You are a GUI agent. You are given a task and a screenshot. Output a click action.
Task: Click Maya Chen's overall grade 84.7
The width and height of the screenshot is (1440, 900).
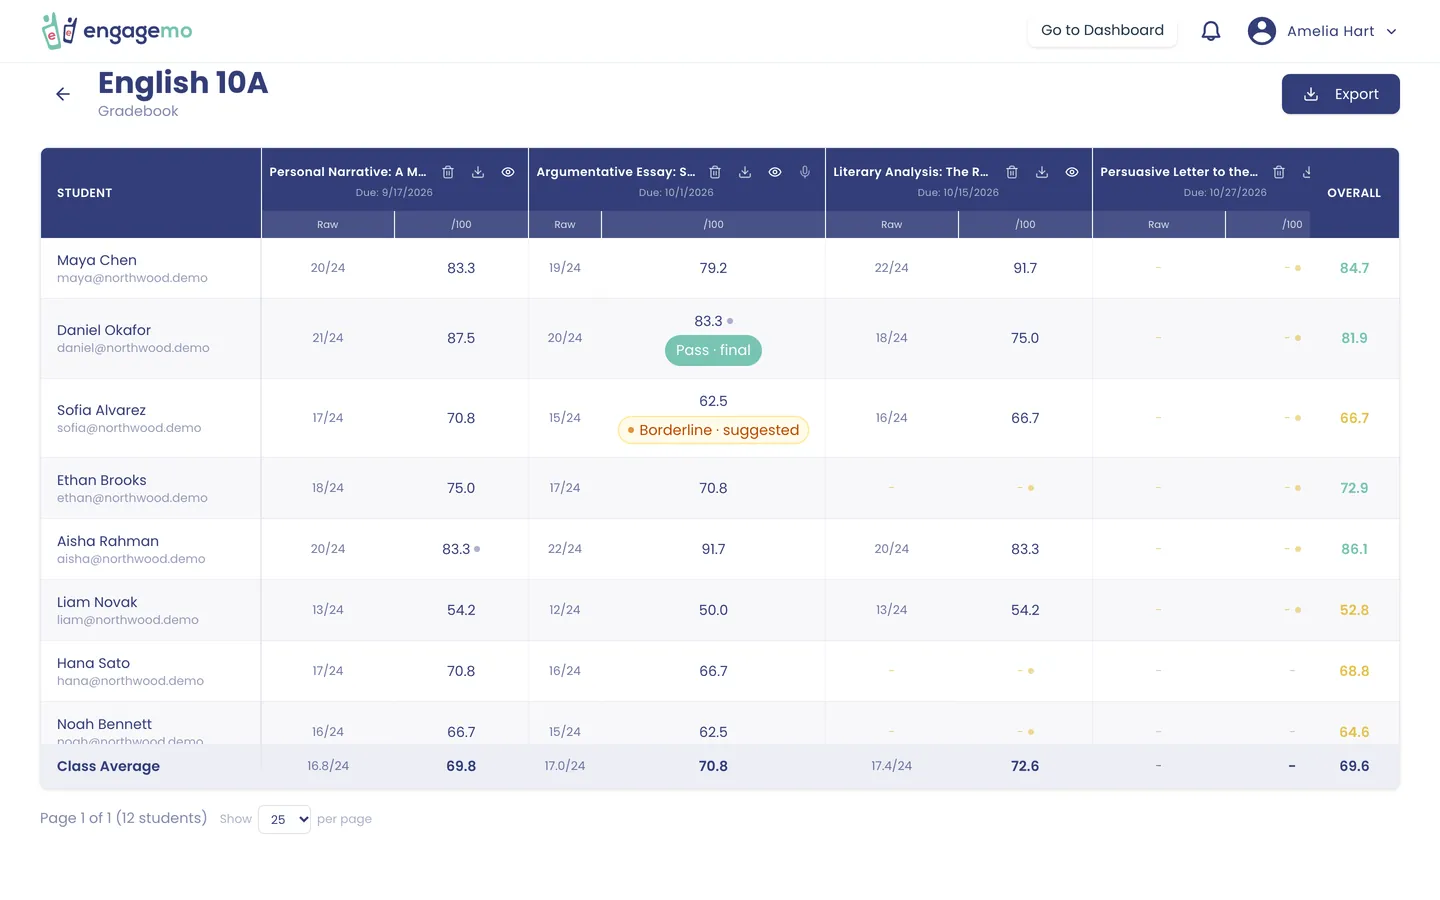pyautogui.click(x=1354, y=268)
